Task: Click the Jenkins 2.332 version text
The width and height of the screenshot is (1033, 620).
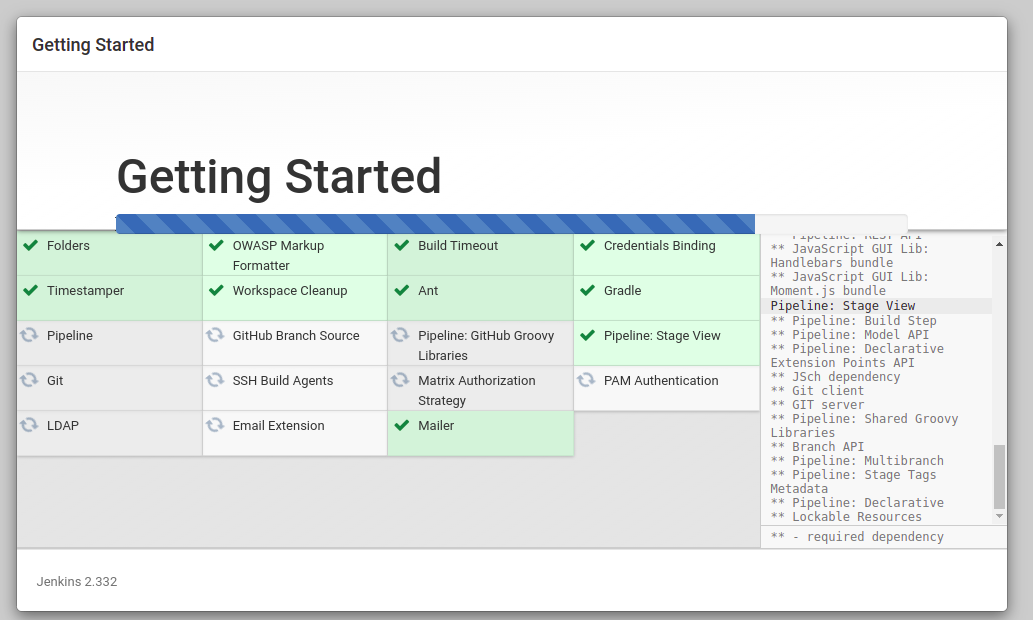Action: point(77,581)
